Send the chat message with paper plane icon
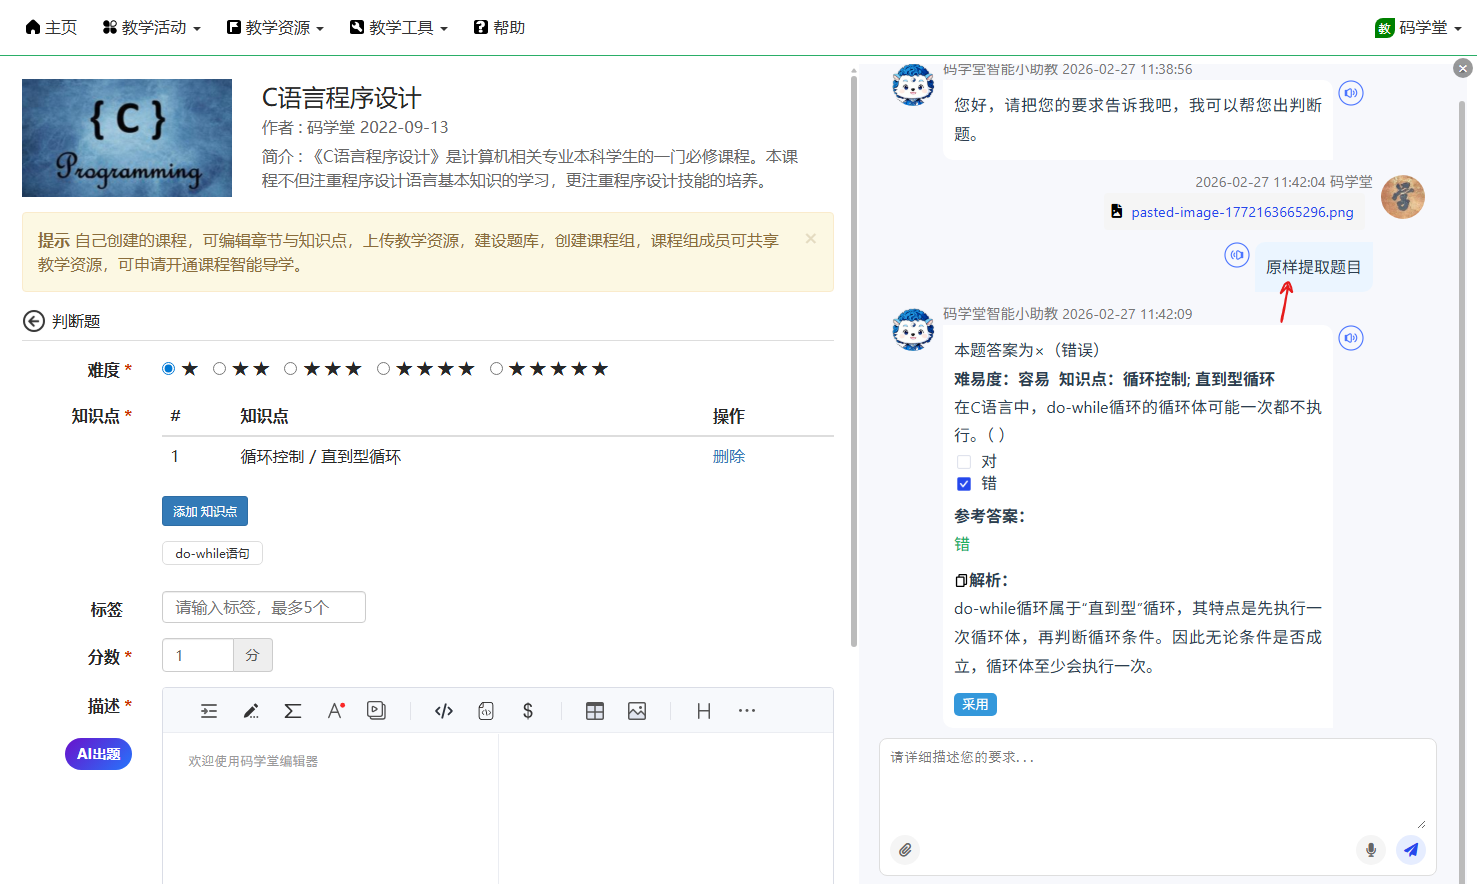1477x884 pixels. [1411, 850]
